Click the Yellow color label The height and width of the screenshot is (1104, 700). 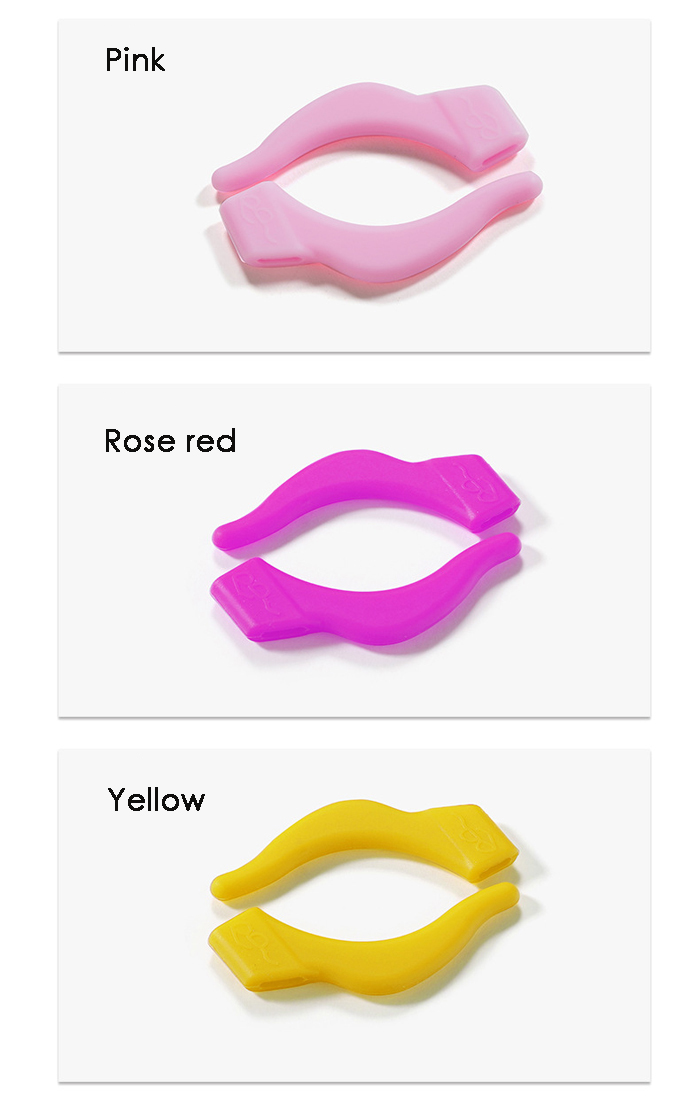[x=156, y=800]
